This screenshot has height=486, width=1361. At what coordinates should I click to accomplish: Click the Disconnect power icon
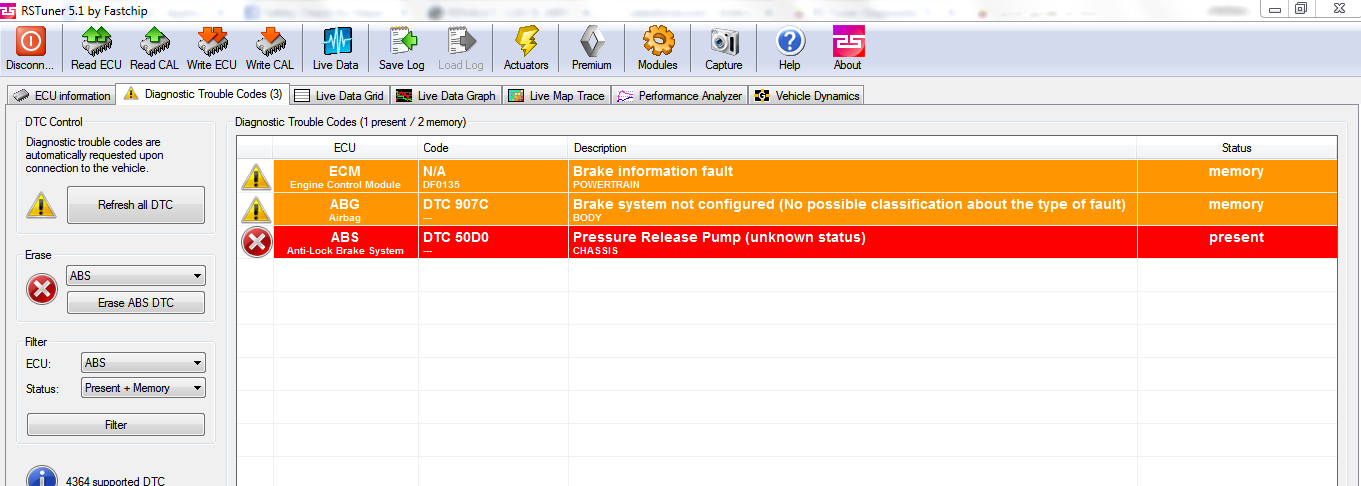pyautogui.click(x=30, y=41)
